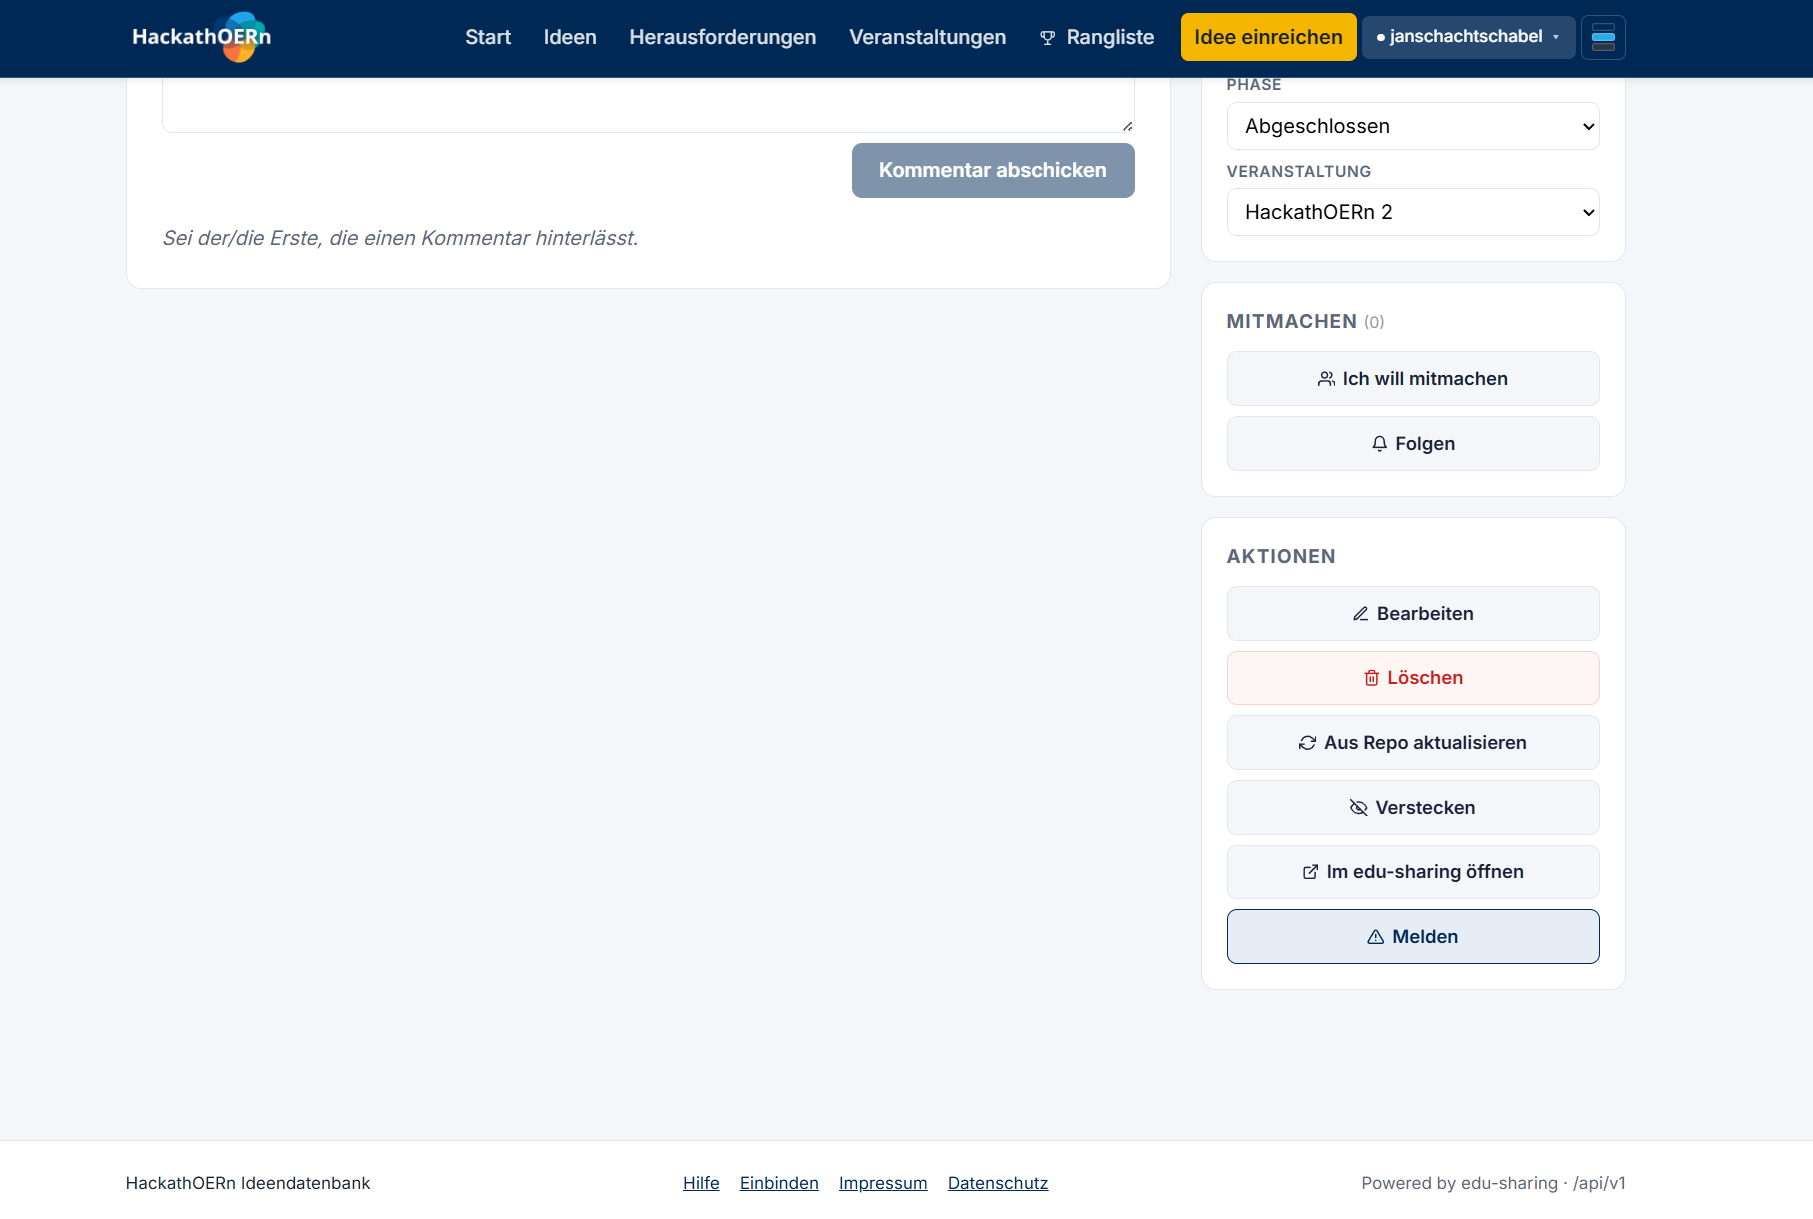Click the AKTIONEN section heading
This screenshot has width=1813, height=1219.
click(x=1281, y=556)
